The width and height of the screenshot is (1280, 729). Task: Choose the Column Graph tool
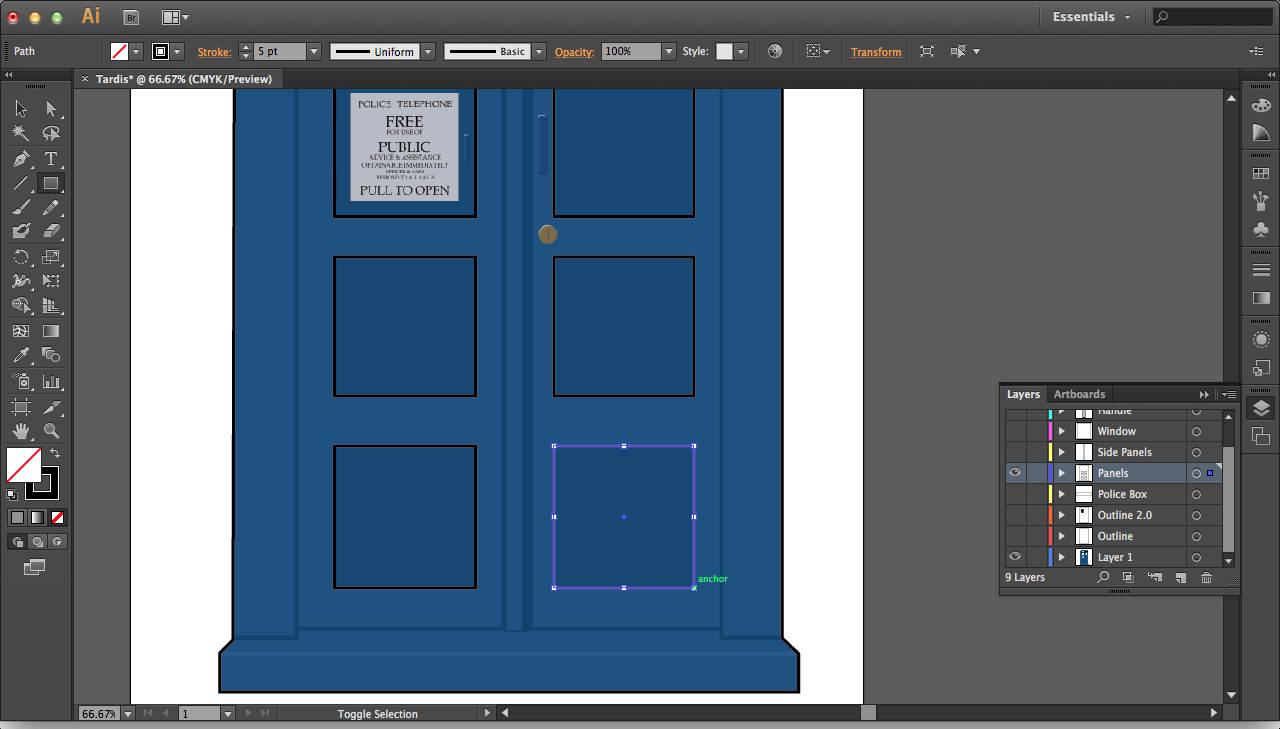click(x=51, y=381)
